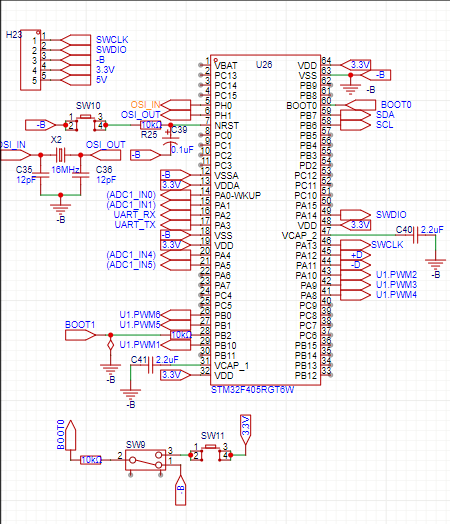Select the ground symbol below capacitor C40

(x=435, y=264)
